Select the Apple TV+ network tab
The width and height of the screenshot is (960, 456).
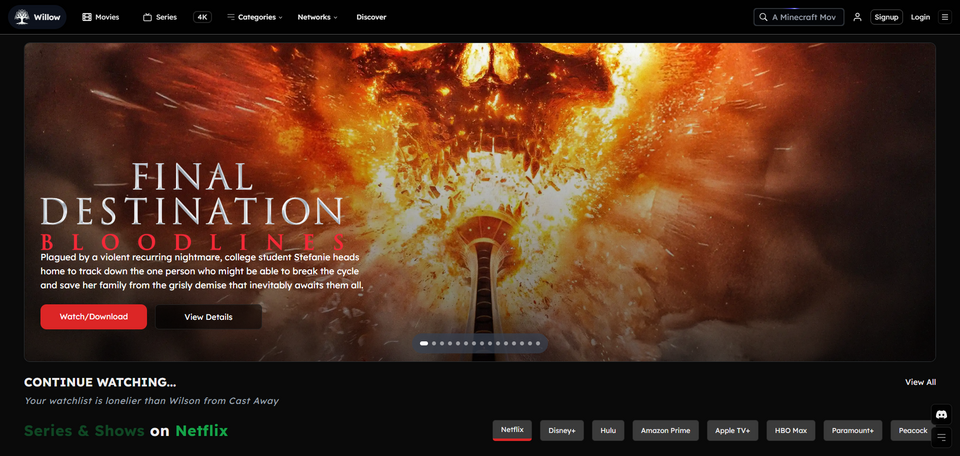[732, 430]
